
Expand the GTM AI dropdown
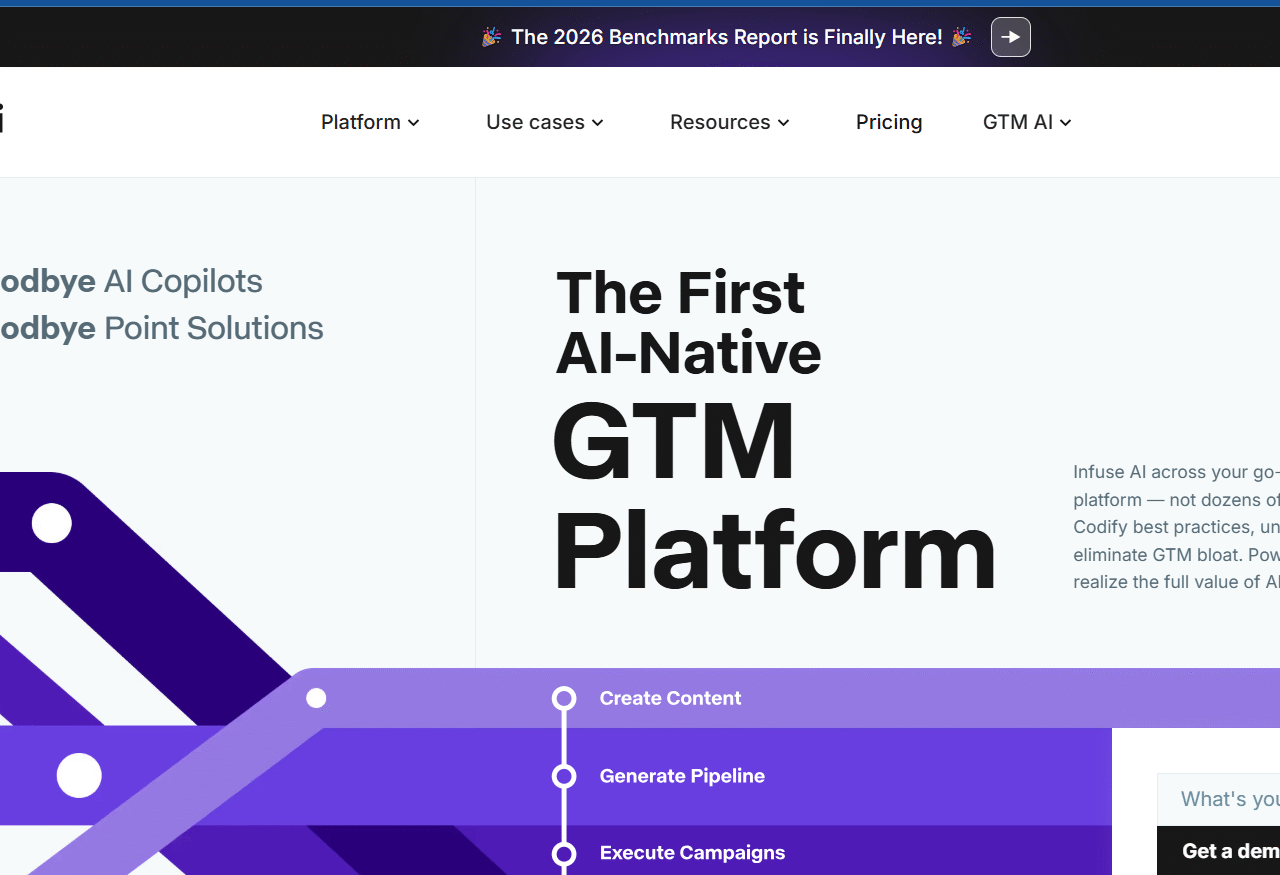[1026, 122]
